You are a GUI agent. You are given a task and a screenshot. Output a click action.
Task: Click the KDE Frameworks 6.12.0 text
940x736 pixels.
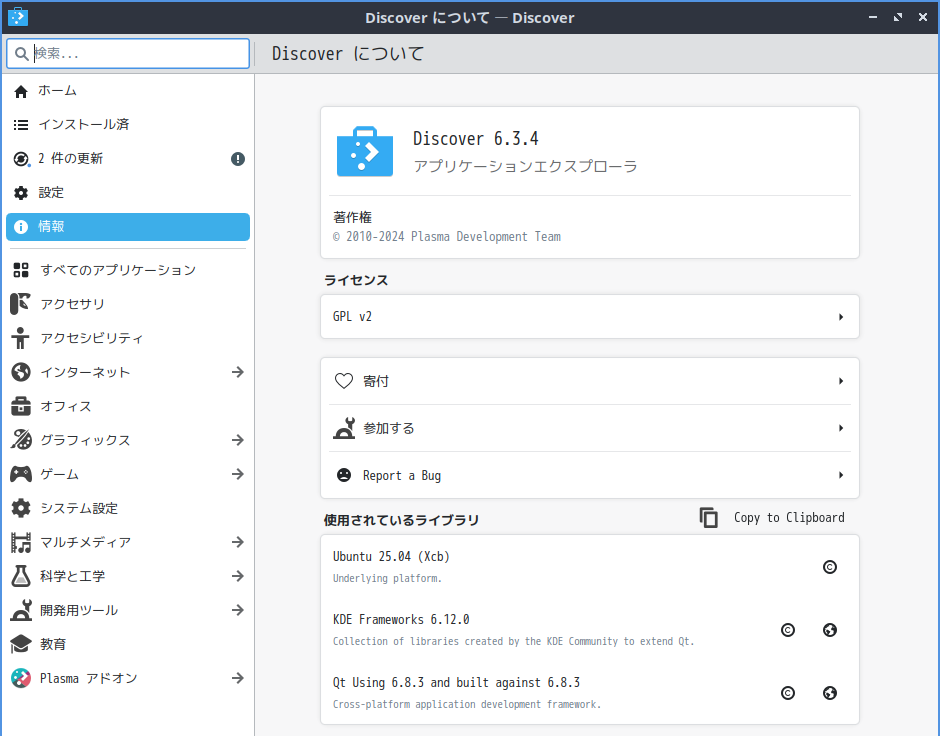401,620
